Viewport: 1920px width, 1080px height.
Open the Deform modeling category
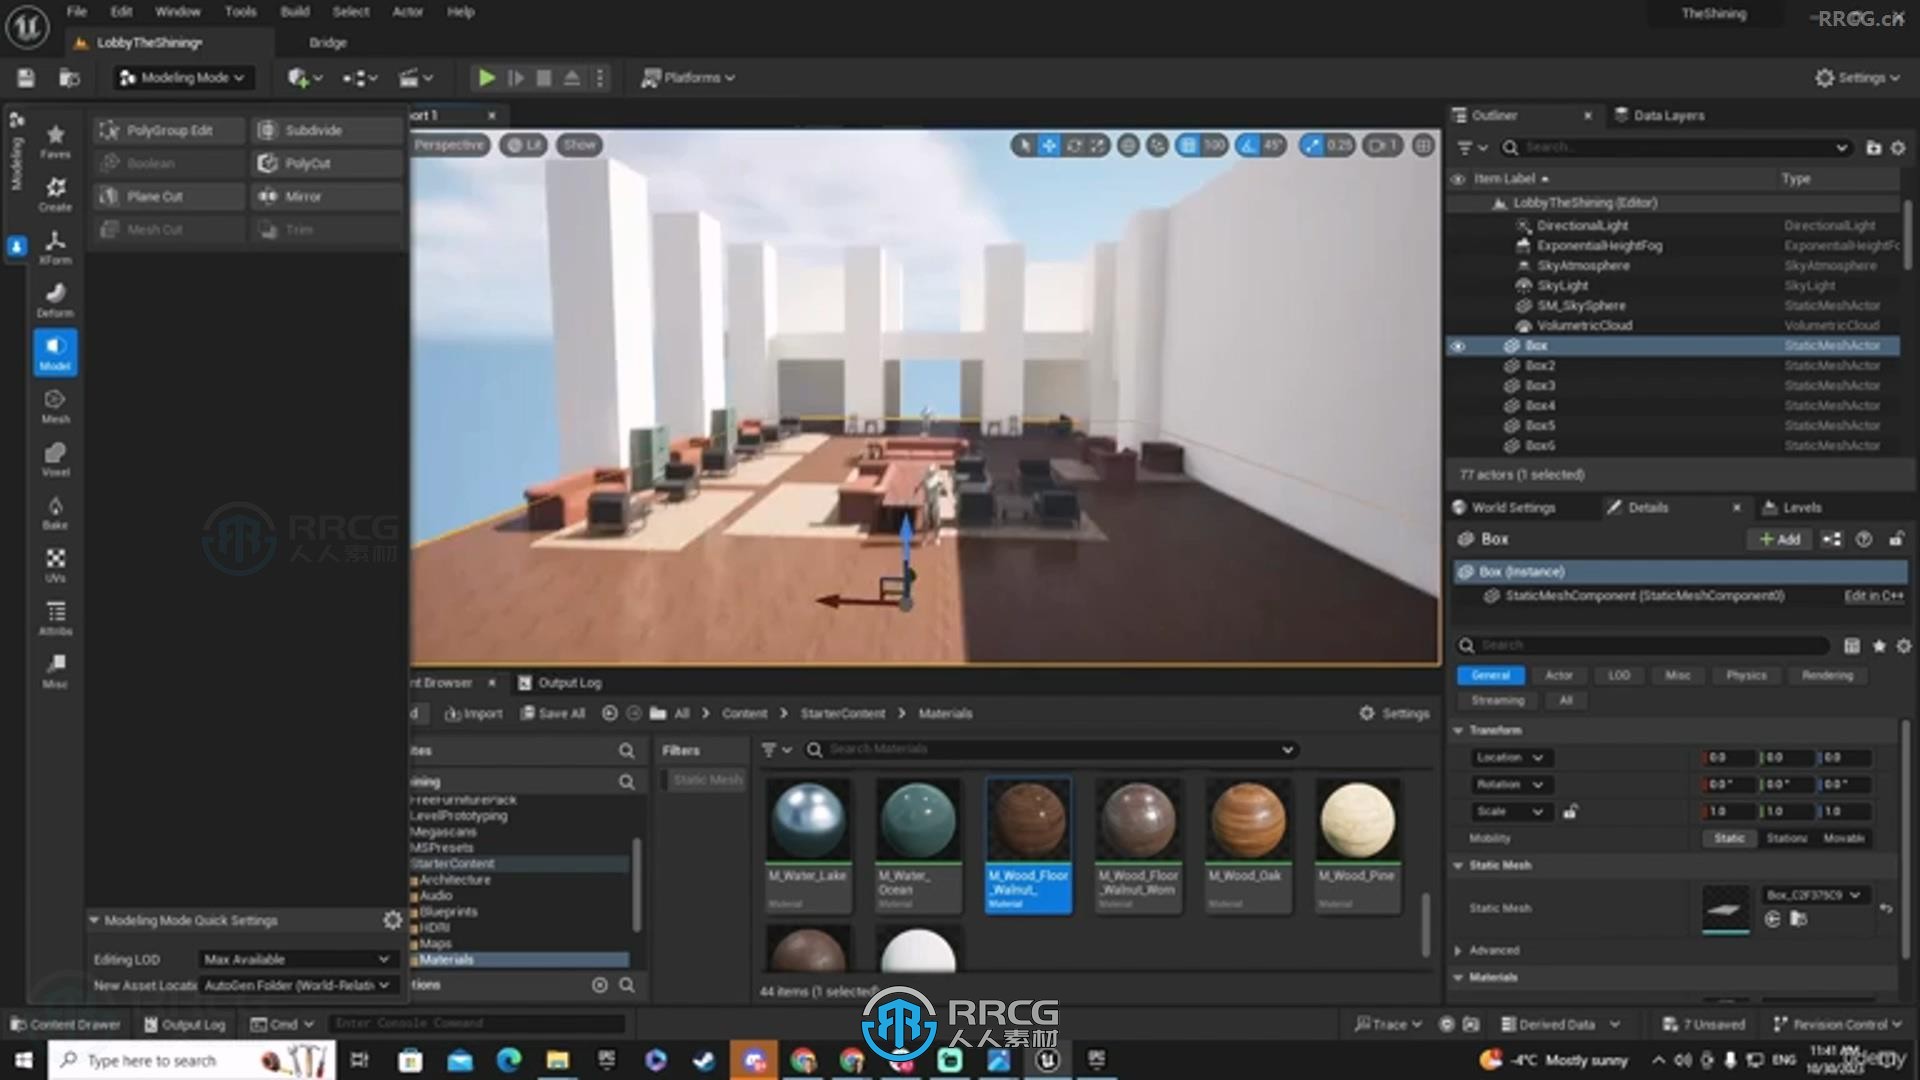pos(55,300)
